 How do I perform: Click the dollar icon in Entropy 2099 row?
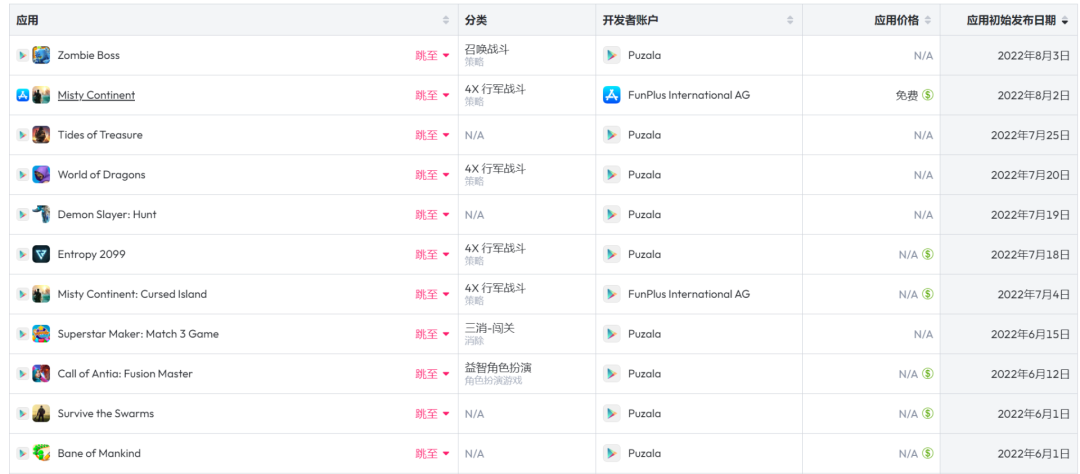point(928,254)
